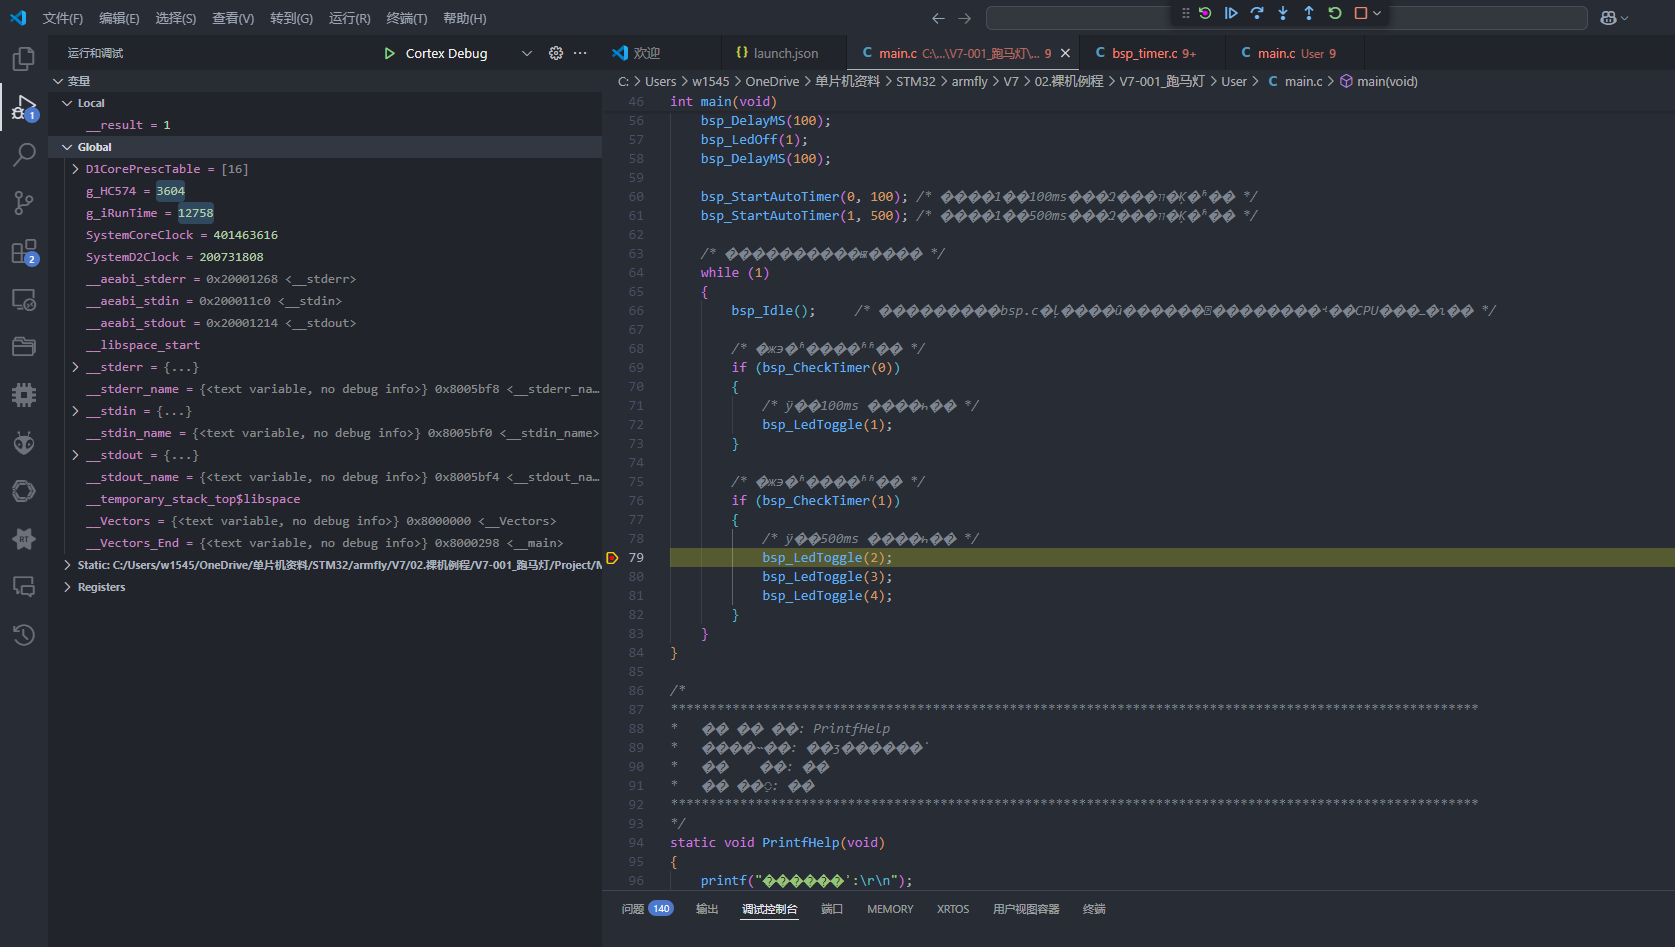The width and height of the screenshot is (1675, 947).
Task: Open the Run and Debug view icon
Action: point(24,107)
